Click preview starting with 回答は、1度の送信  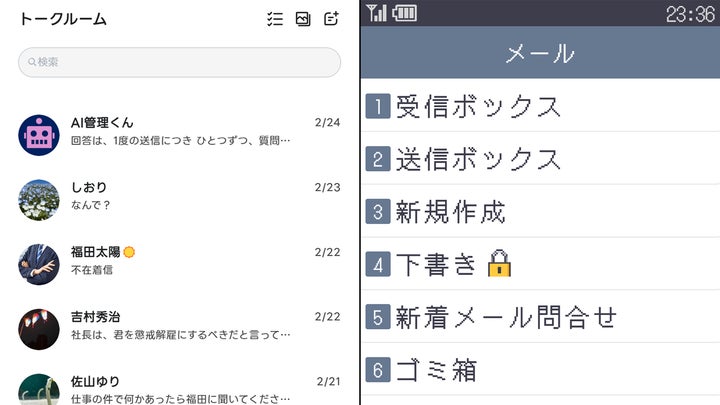(180, 141)
